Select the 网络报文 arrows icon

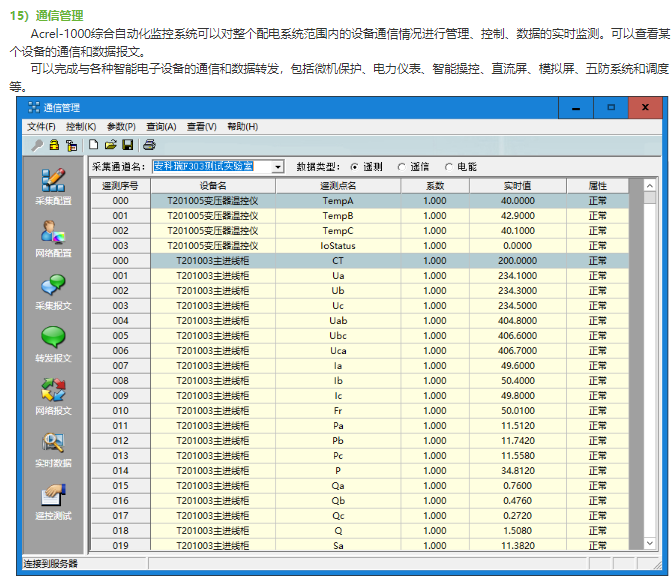(53, 396)
